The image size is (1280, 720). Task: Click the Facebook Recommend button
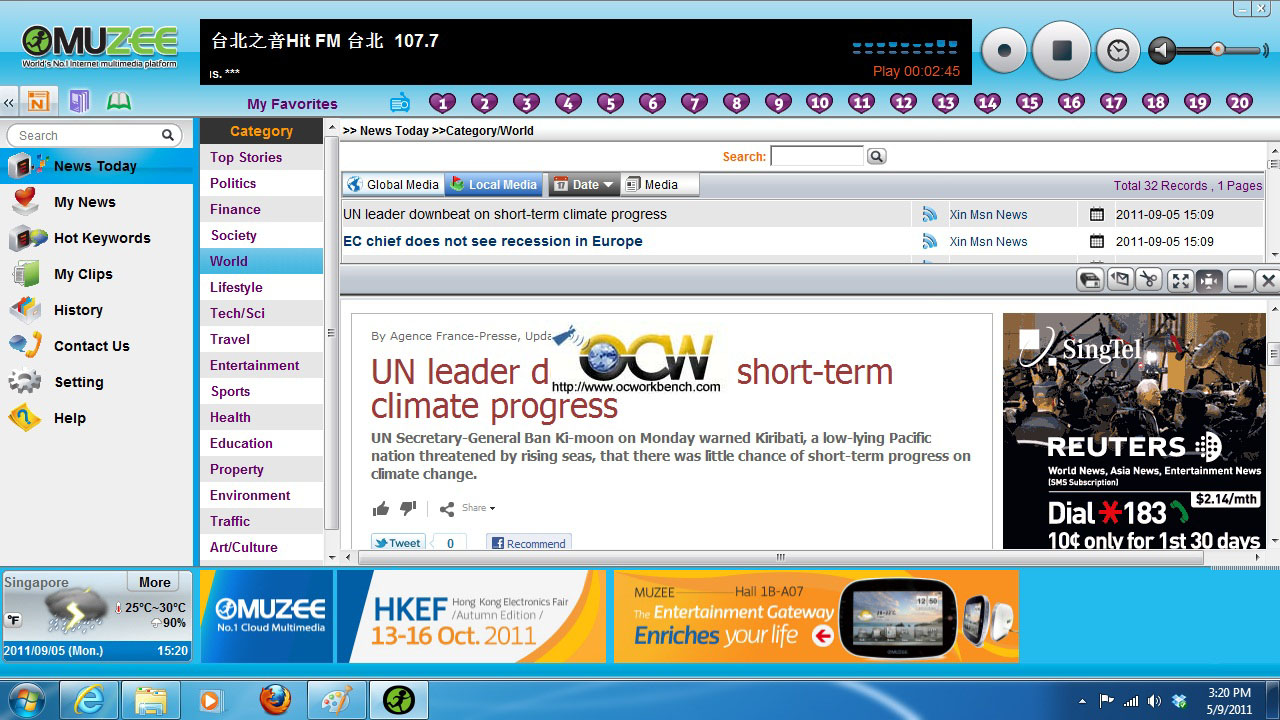tap(529, 543)
